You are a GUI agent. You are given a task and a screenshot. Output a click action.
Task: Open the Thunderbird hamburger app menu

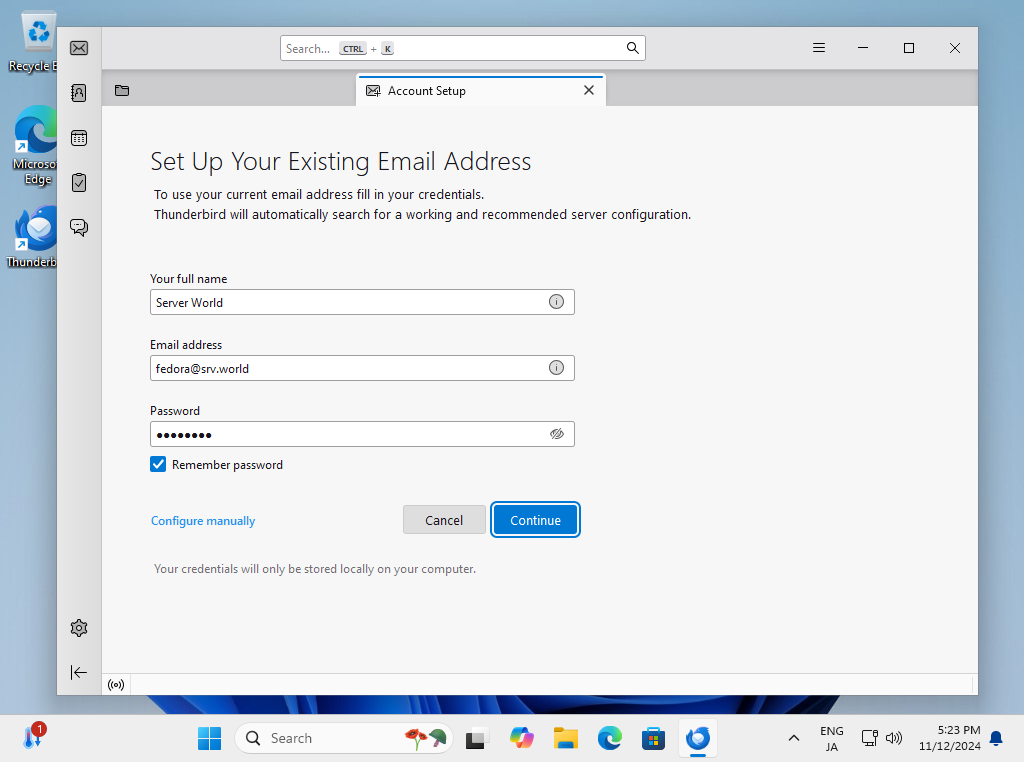818,48
